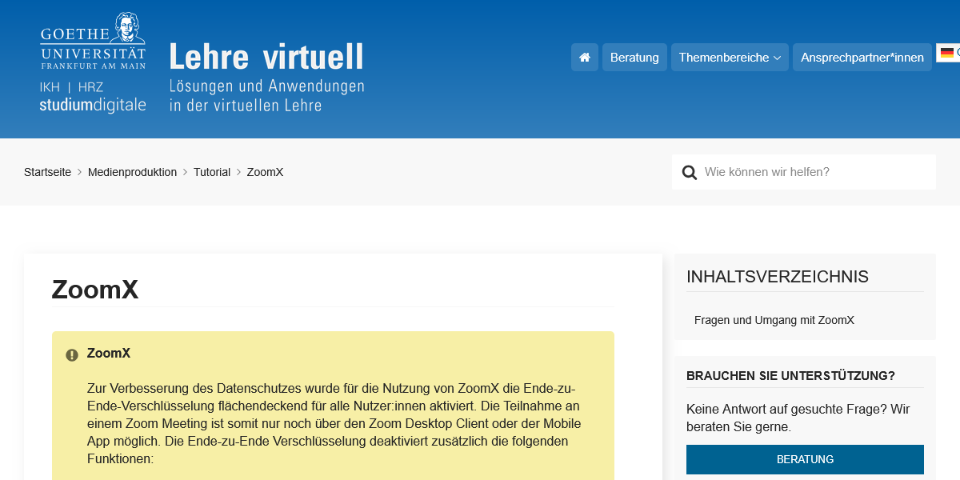This screenshot has height=480, width=960.
Task: Click the ZoomX page heading
Action: (x=95, y=290)
